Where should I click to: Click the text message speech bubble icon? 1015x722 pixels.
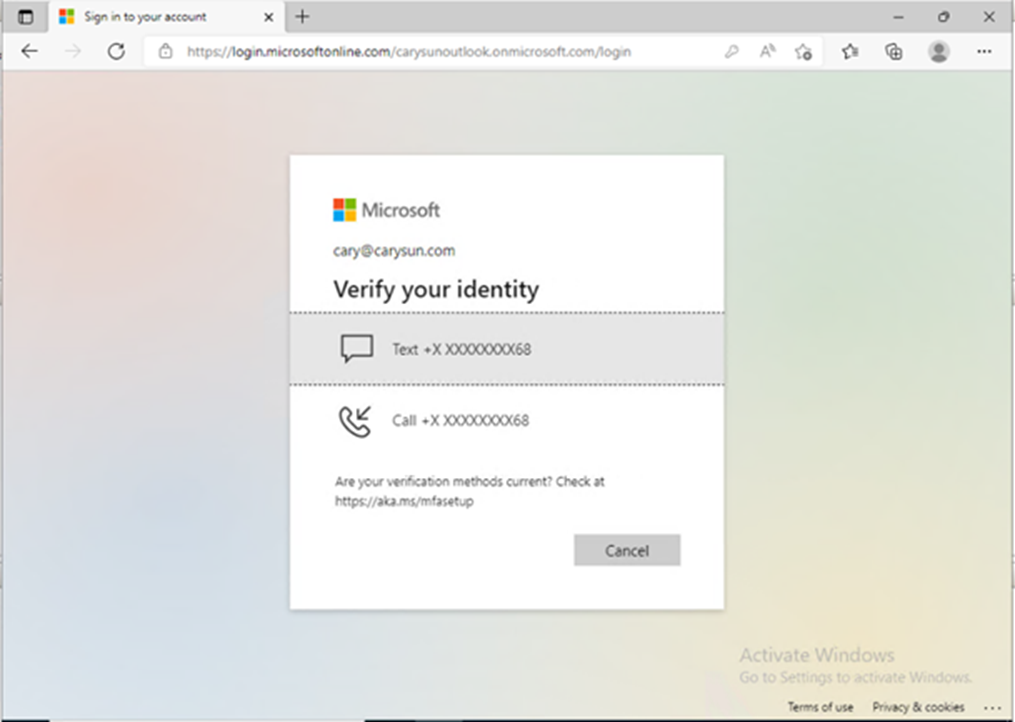click(357, 348)
